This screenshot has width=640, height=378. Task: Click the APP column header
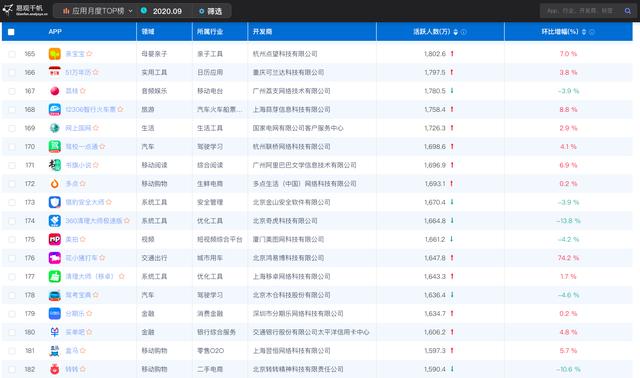click(x=55, y=31)
